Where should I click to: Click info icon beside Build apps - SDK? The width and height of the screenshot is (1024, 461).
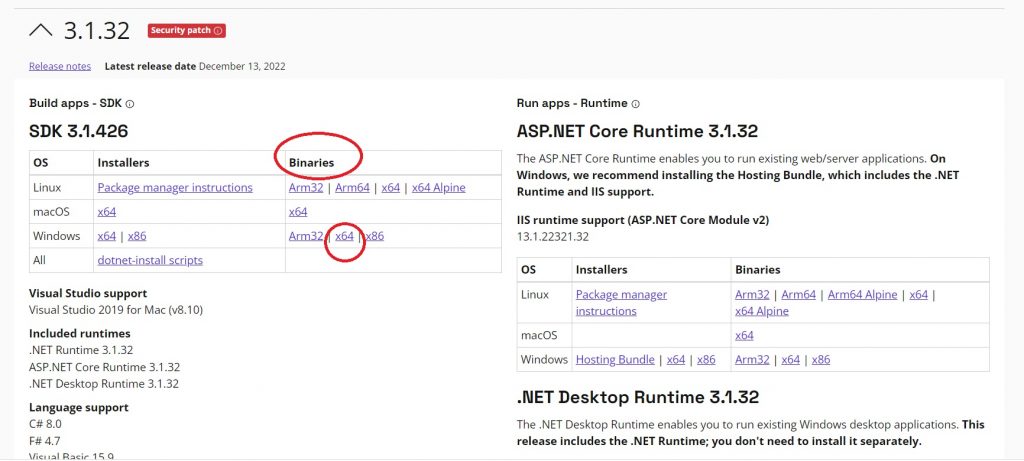(130, 104)
